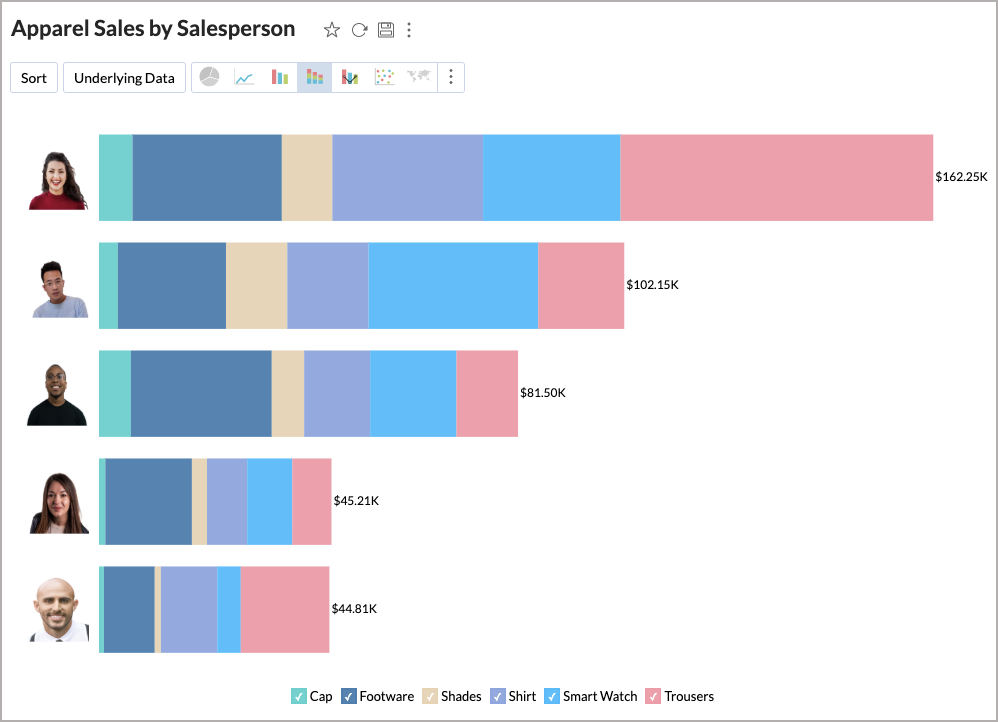
Task: Open the more chart types menu
Action: click(451, 77)
